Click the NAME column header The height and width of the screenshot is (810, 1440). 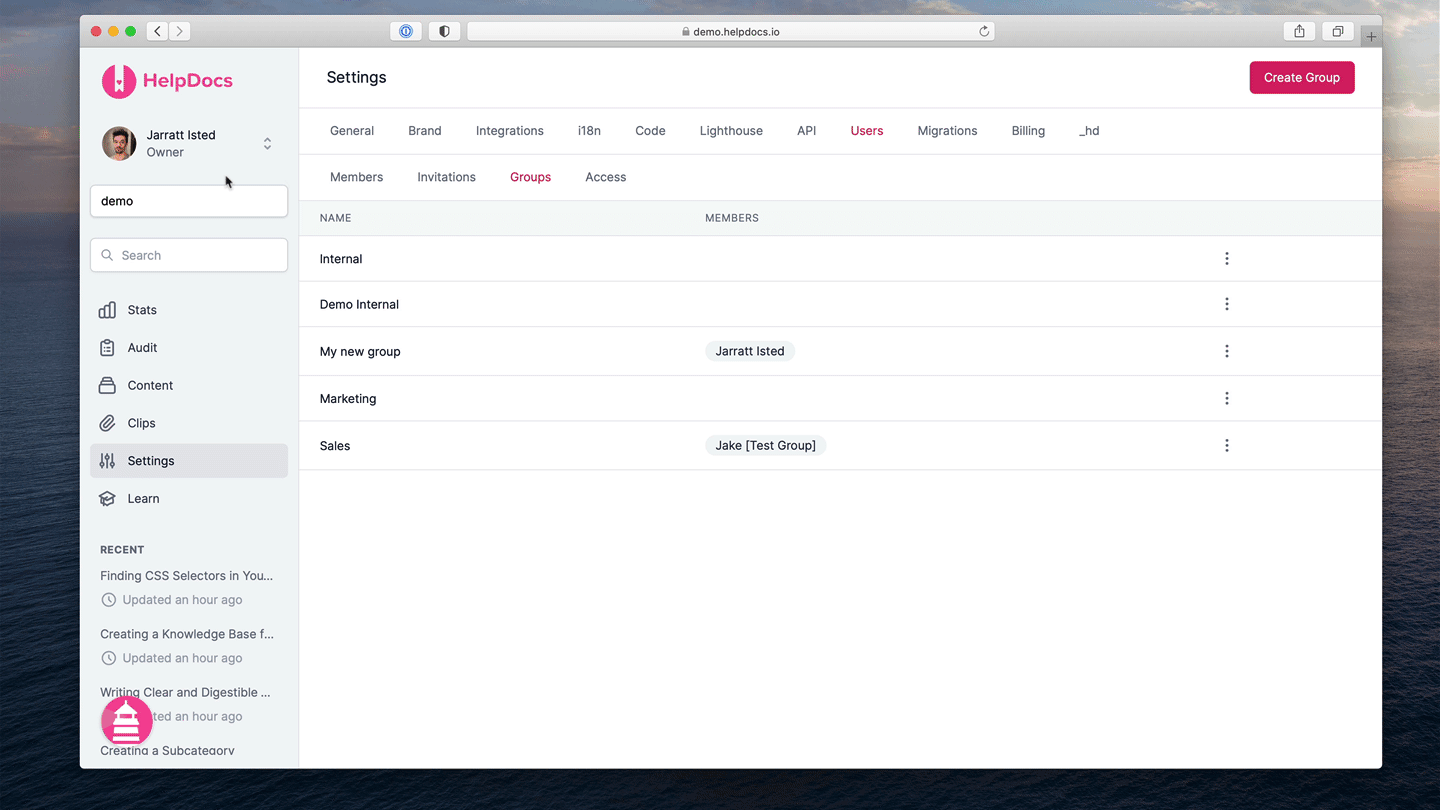(x=335, y=218)
